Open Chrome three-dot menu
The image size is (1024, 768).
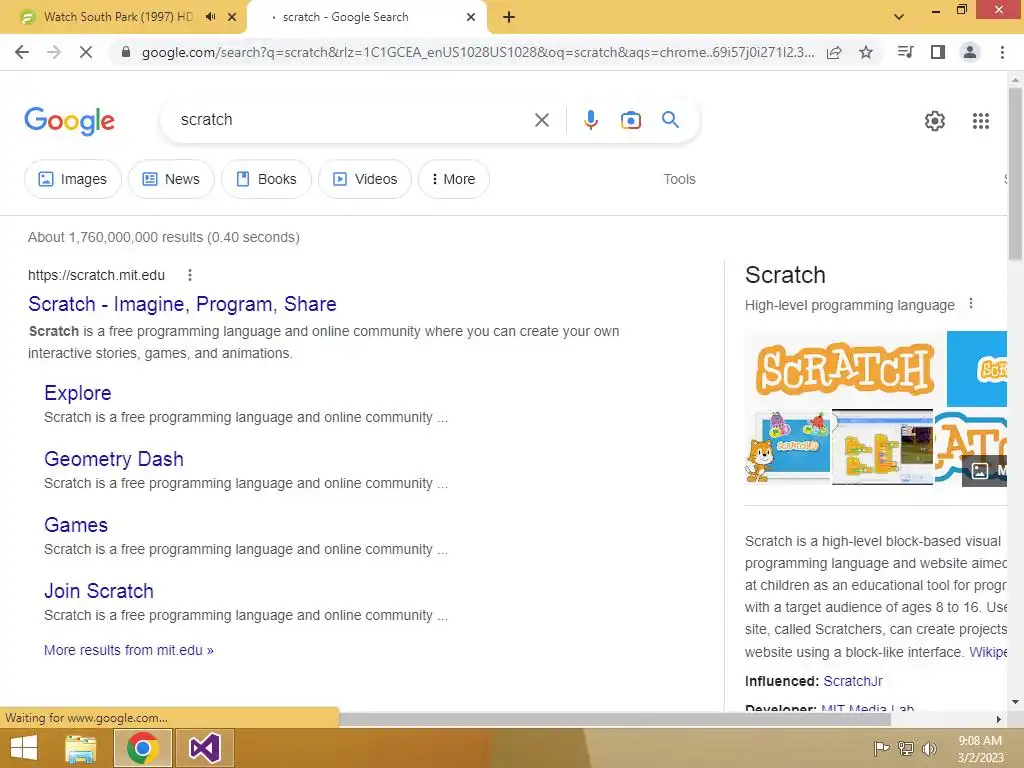(1002, 52)
